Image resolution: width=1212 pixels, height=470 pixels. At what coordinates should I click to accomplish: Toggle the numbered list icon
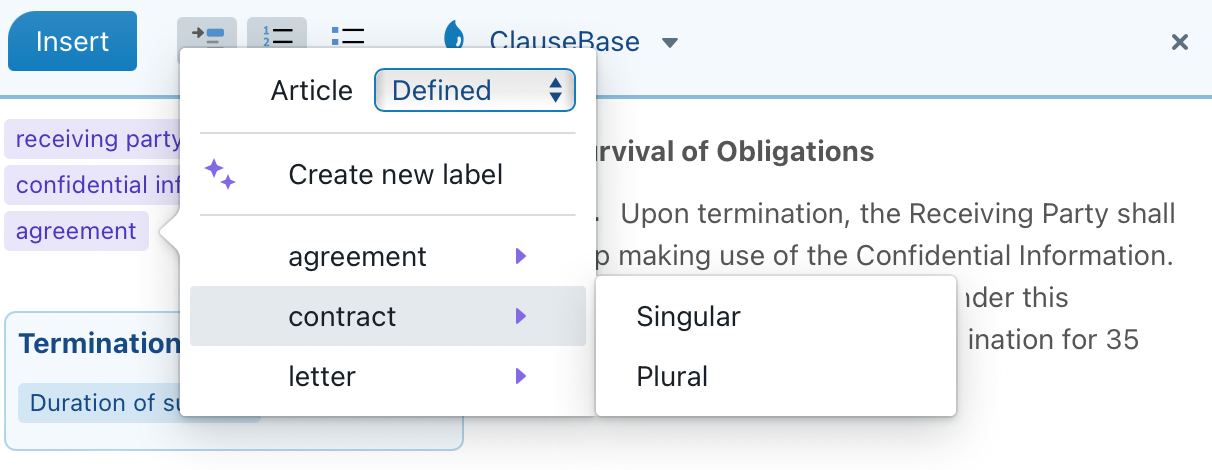pyautogui.click(x=277, y=38)
